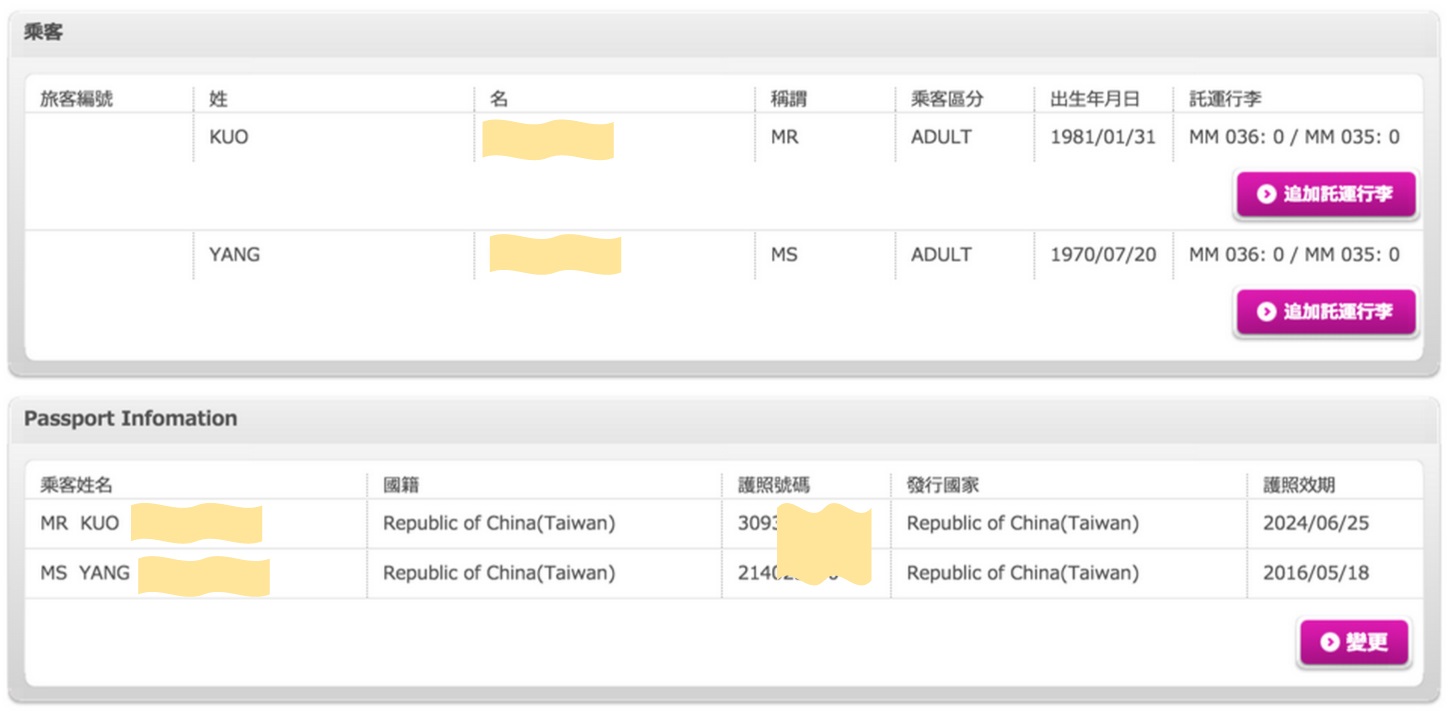The image size is (1449, 714).
Task: Select the KUO surname cell in passenger table
Action: coord(229,137)
